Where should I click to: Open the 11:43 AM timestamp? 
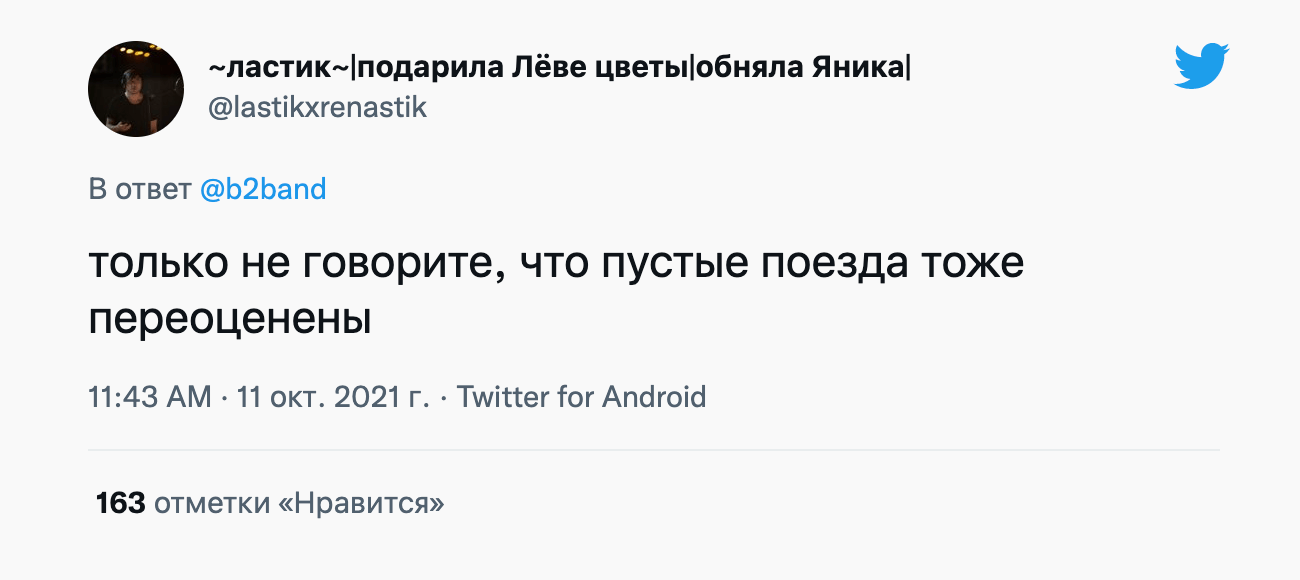point(150,396)
